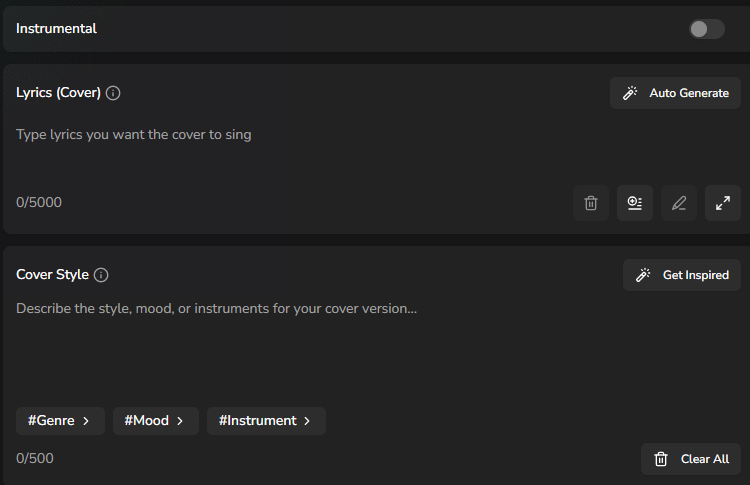Expand the lyrics editor to fullscreen
This screenshot has height=485, width=750.
coord(723,203)
